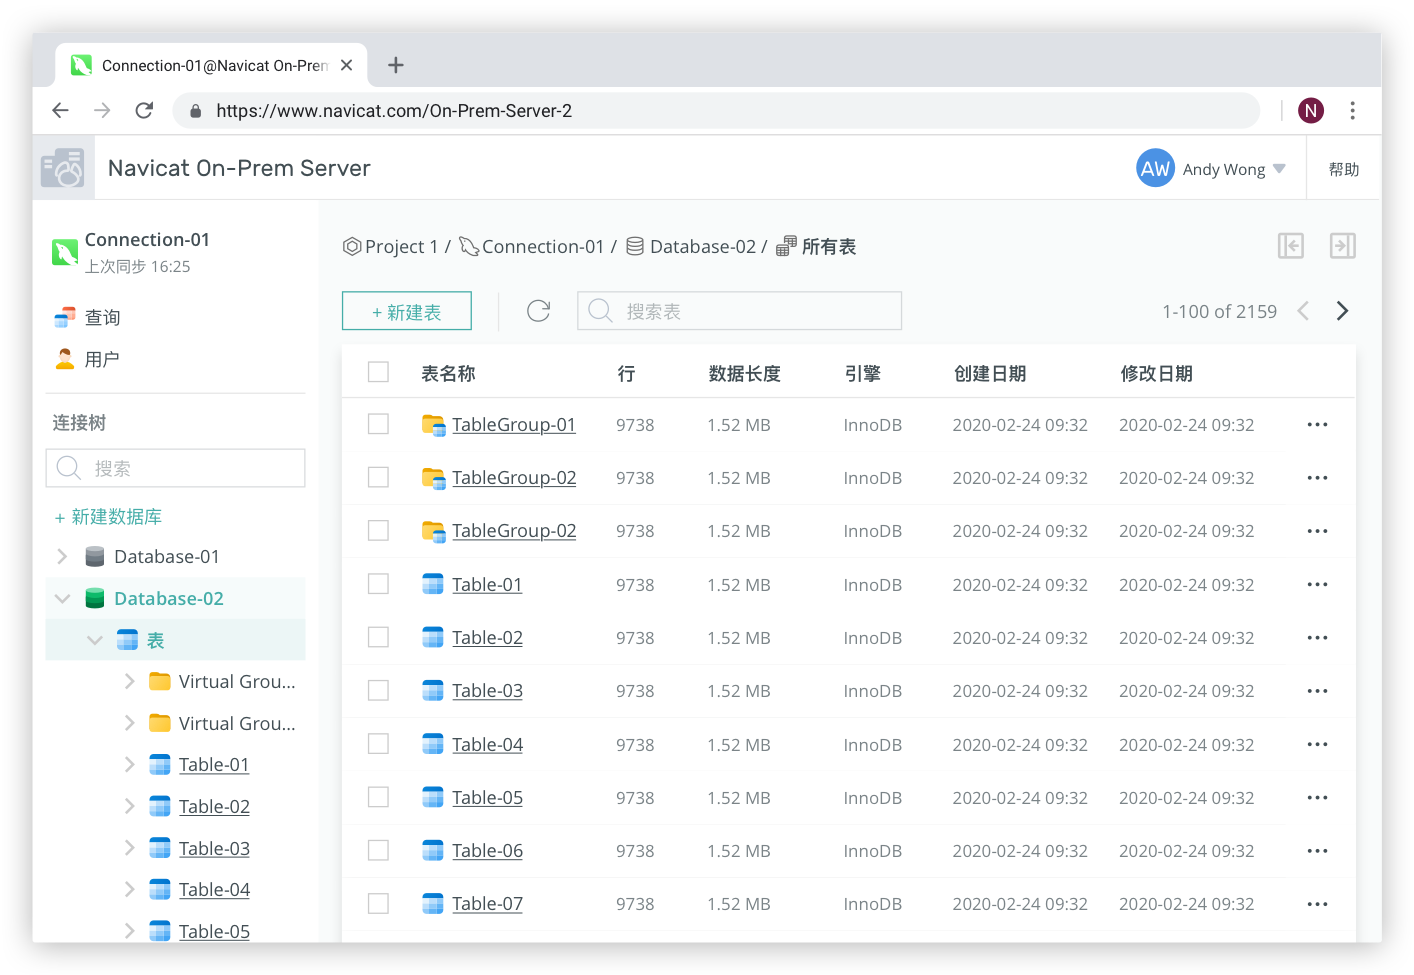Go to Database-02 breadcrumb

(x=691, y=246)
